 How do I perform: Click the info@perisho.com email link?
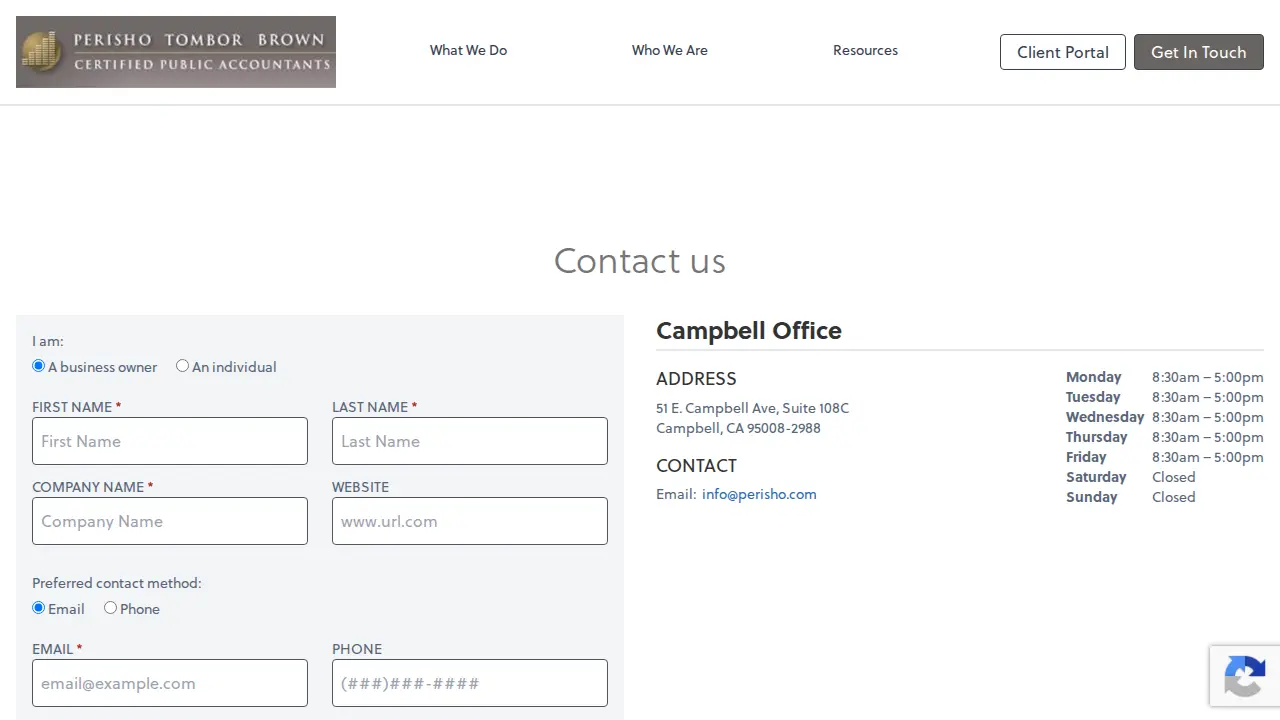coord(759,494)
